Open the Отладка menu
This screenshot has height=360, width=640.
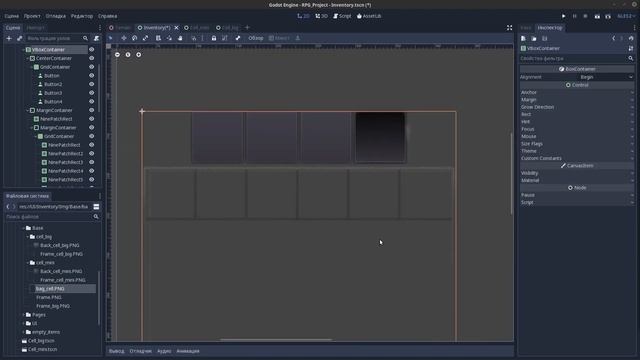[x=56, y=16]
